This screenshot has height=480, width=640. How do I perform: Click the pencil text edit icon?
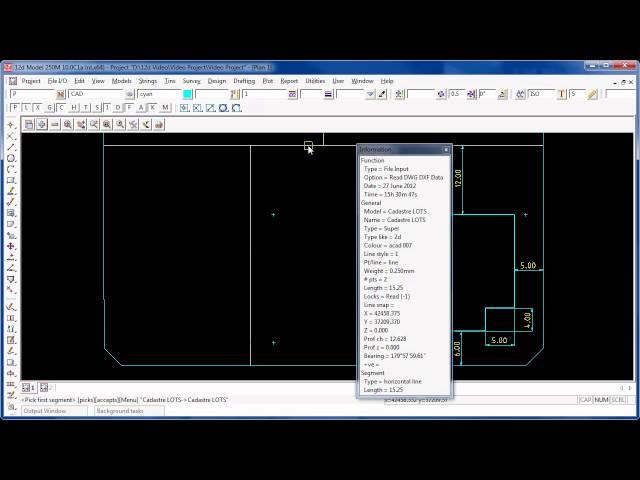coord(592,94)
